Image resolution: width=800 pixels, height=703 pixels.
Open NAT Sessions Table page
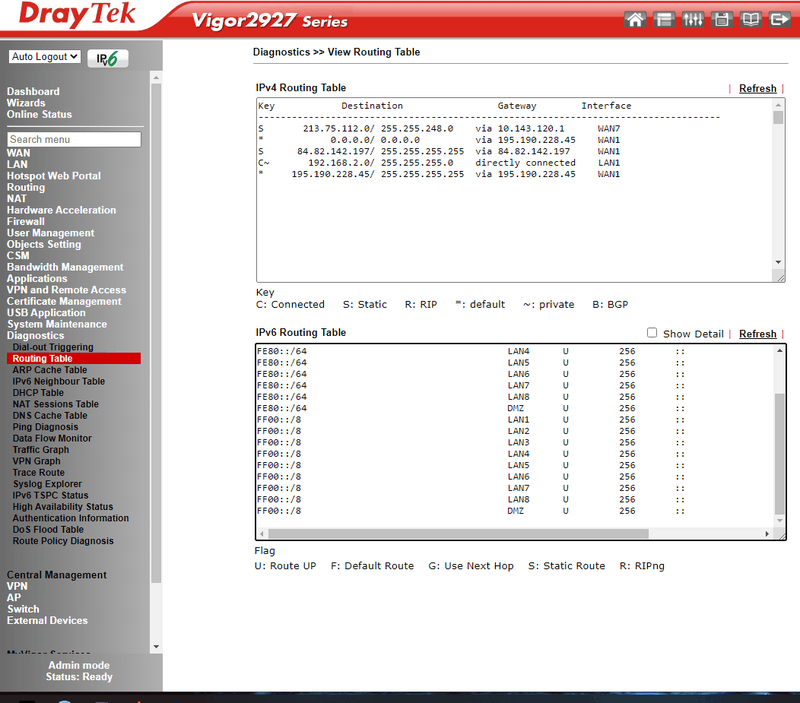click(56, 404)
